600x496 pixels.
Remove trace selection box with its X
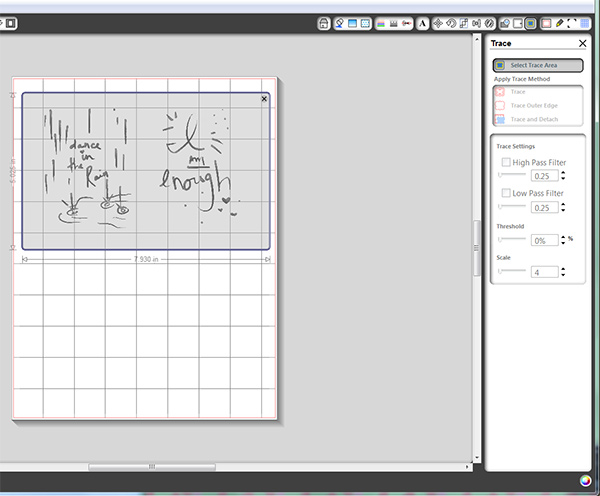tap(264, 99)
